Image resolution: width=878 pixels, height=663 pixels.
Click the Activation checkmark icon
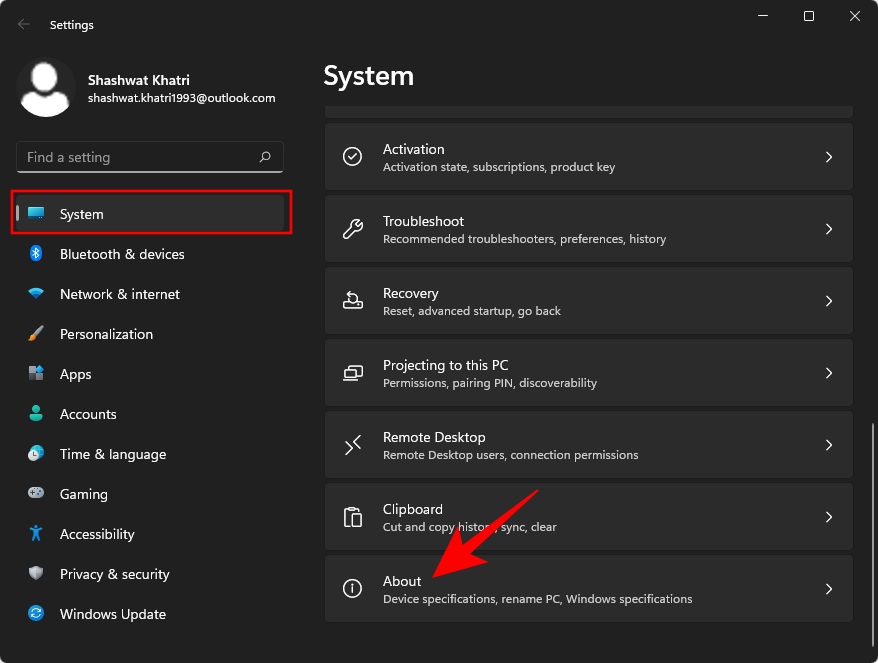pyautogui.click(x=352, y=156)
